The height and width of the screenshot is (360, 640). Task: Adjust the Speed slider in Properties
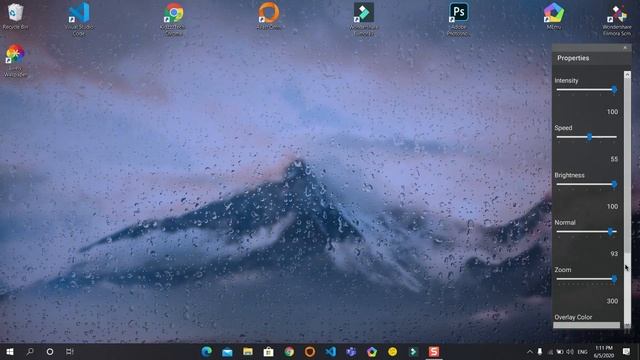pyautogui.click(x=587, y=137)
